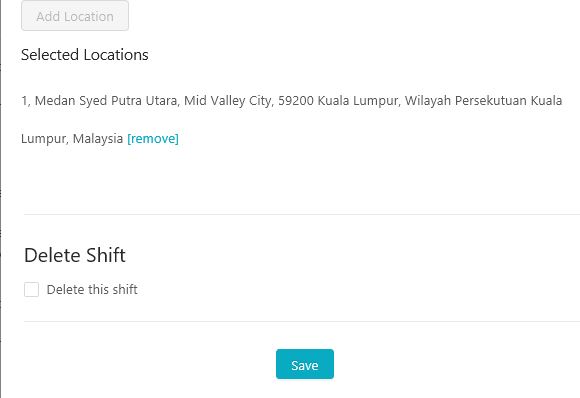580x398 pixels.
Task: Click the word 'Malaysia' before remove link
Action: pos(98,139)
